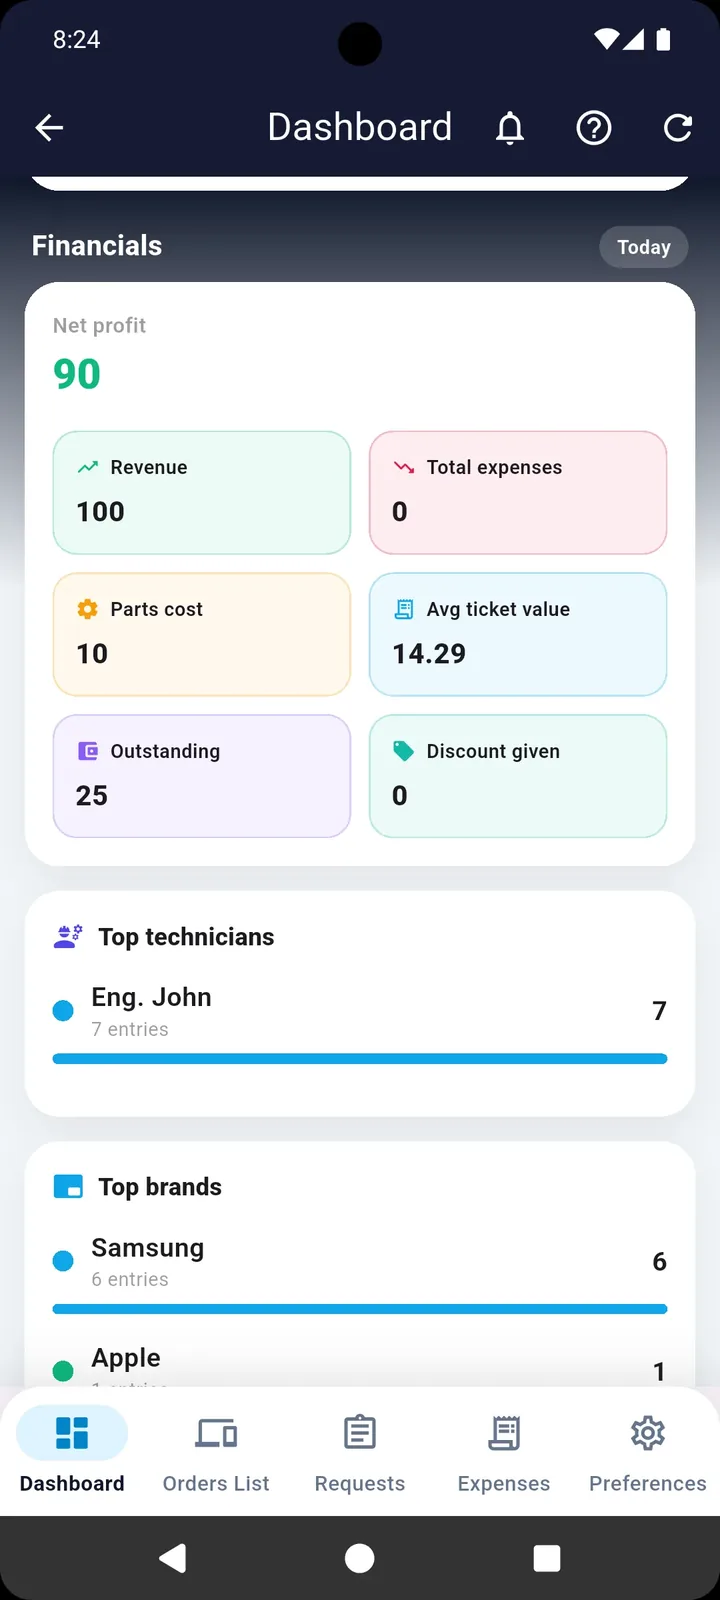
Task: Open the Today period filter
Action: coord(643,247)
